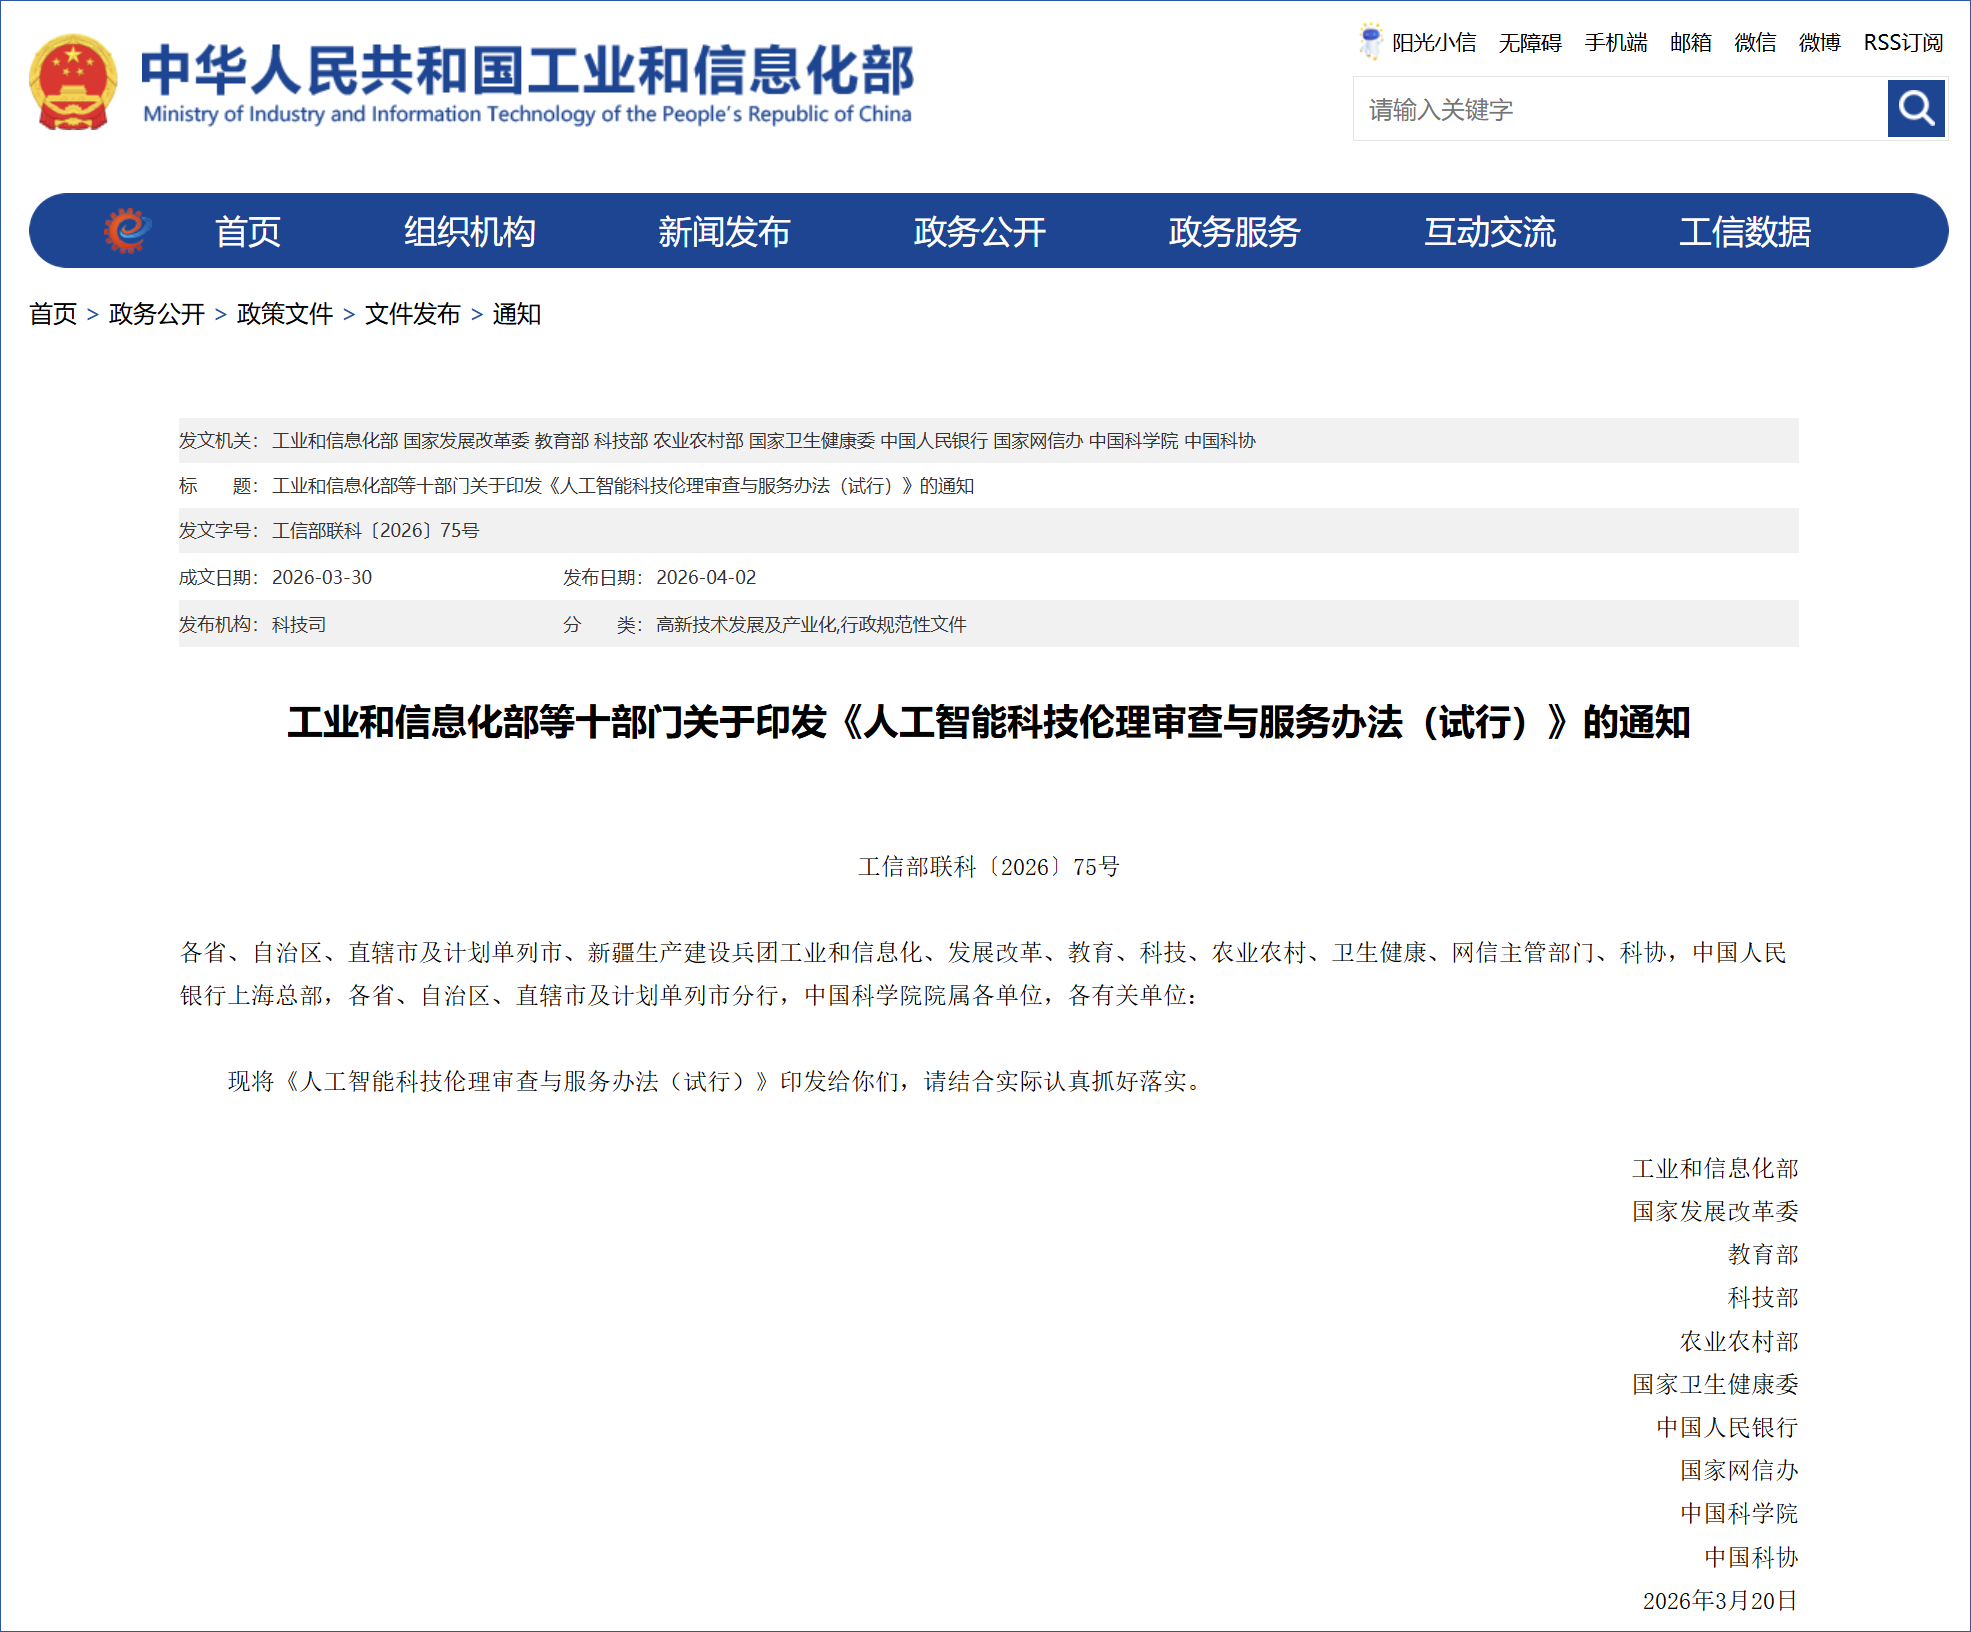This screenshot has height=1632, width=1971.
Task: Click the 微博 link in the top bar
Action: 1819,43
